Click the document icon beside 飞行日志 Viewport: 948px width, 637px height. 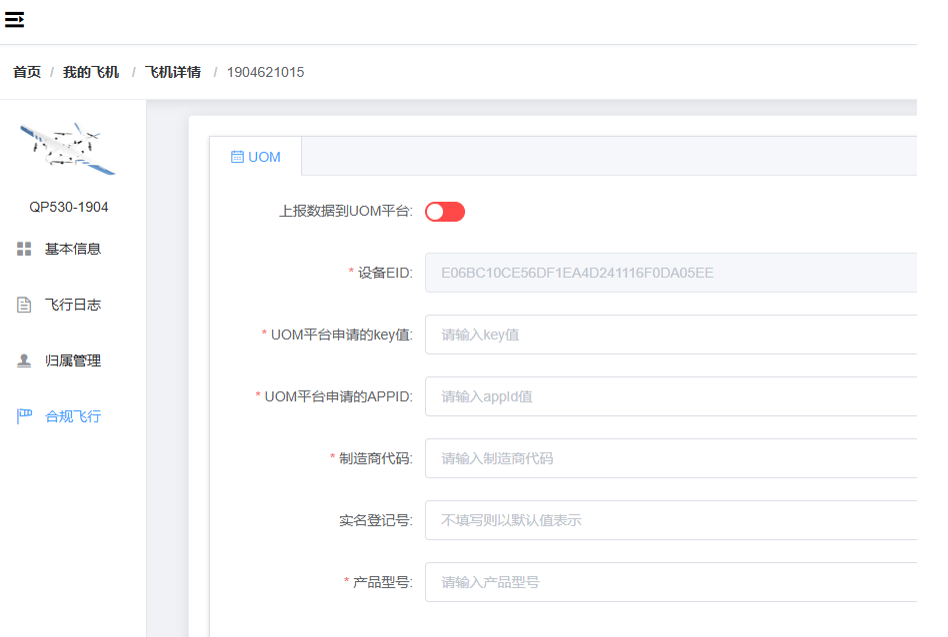point(24,305)
